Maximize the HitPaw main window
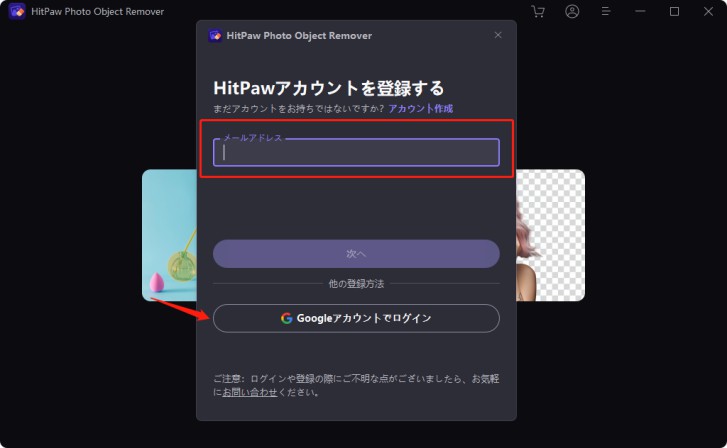The width and height of the screenshot is (727, 448). coord(675,11)
